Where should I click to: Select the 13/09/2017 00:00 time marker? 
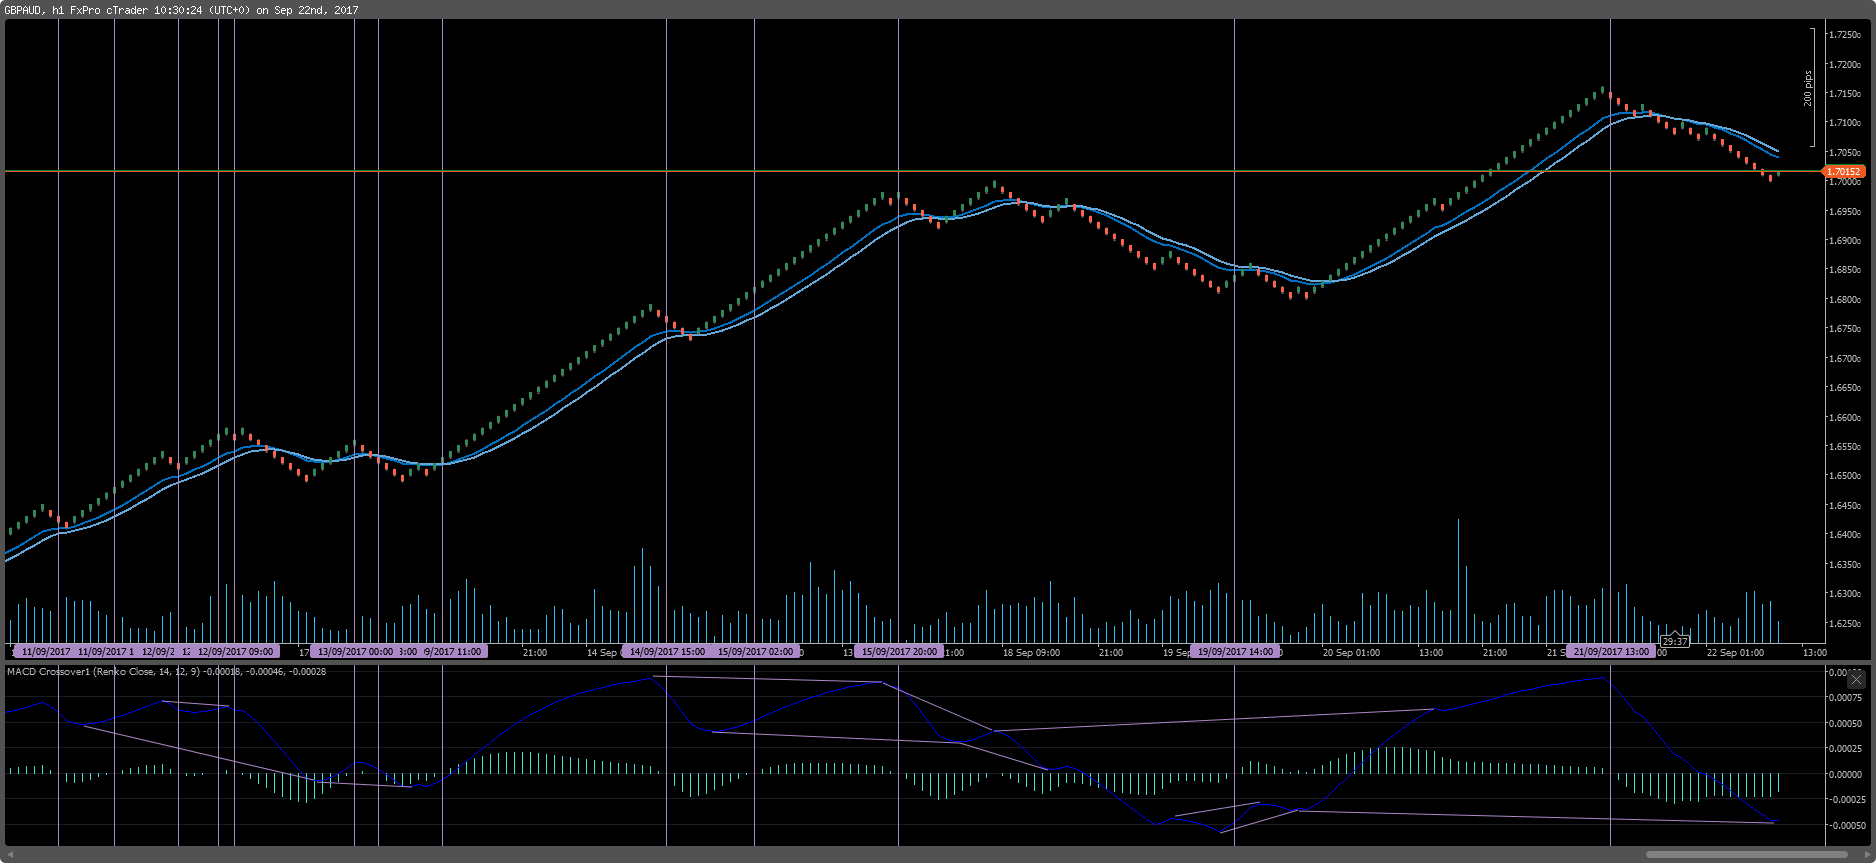coord(355,652)
